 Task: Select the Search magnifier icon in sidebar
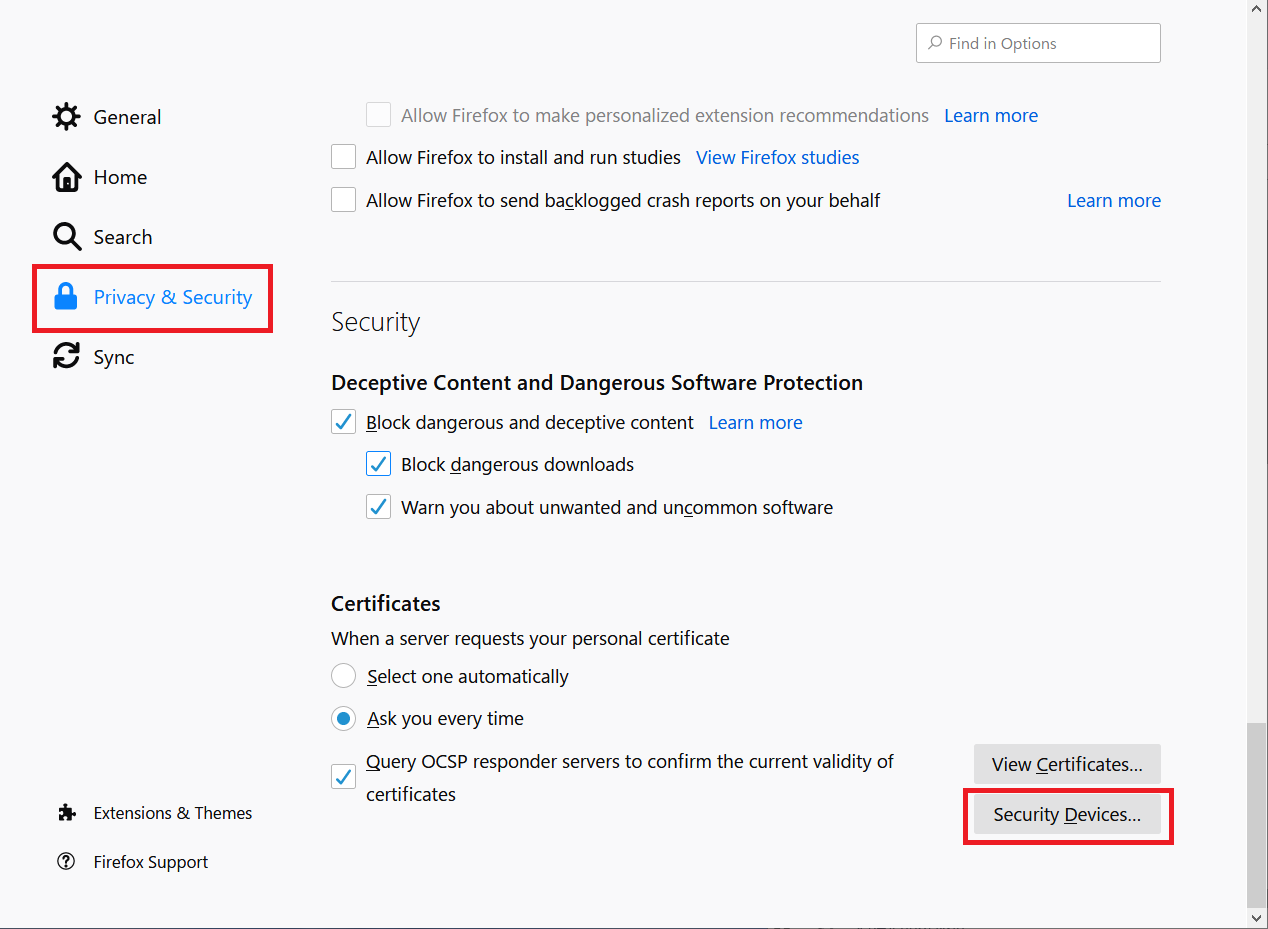click(x=66, y=236)
